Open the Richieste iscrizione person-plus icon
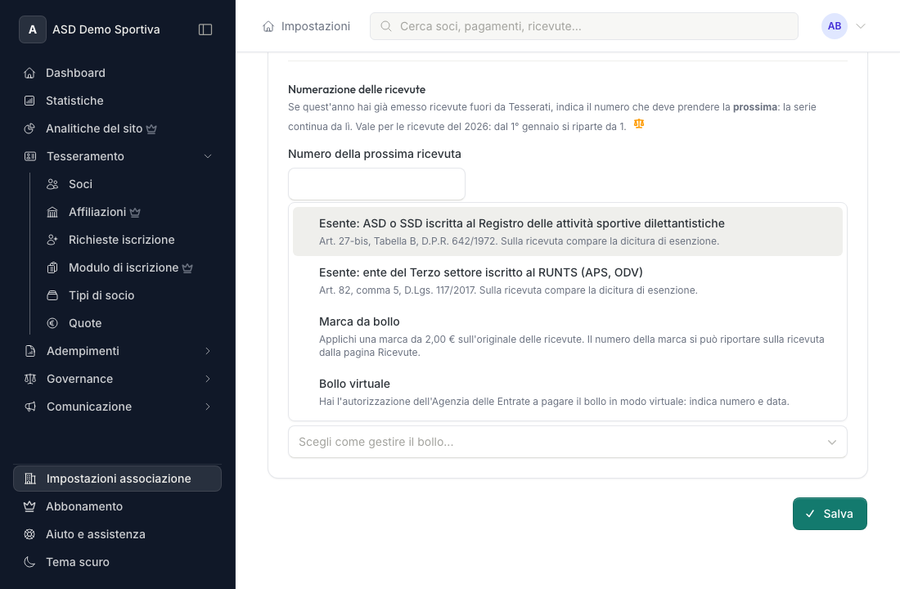 [x=52, y=240]
